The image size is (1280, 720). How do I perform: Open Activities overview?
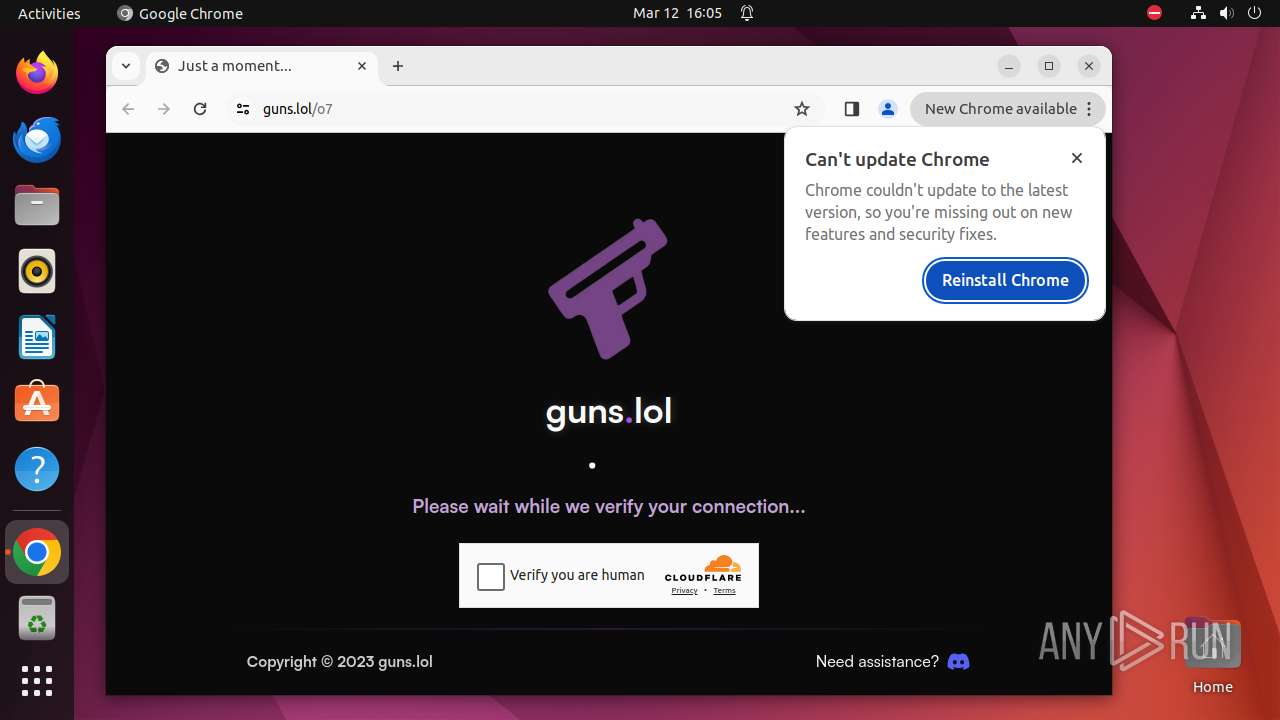49,13
